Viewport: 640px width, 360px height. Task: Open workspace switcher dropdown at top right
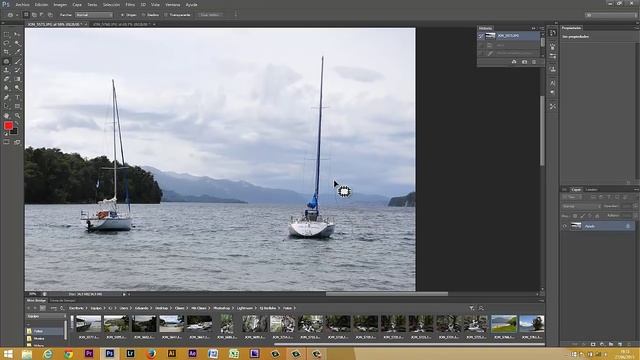(611, 15)
